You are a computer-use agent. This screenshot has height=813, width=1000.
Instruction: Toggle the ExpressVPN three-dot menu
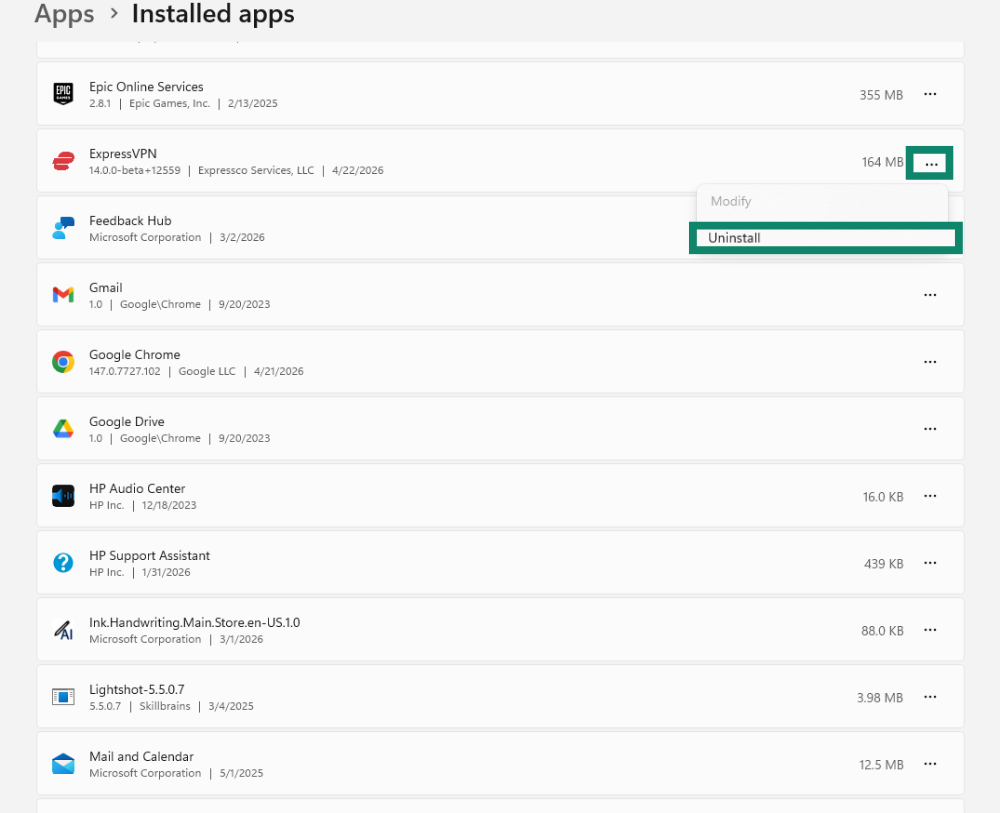[930, 162]
